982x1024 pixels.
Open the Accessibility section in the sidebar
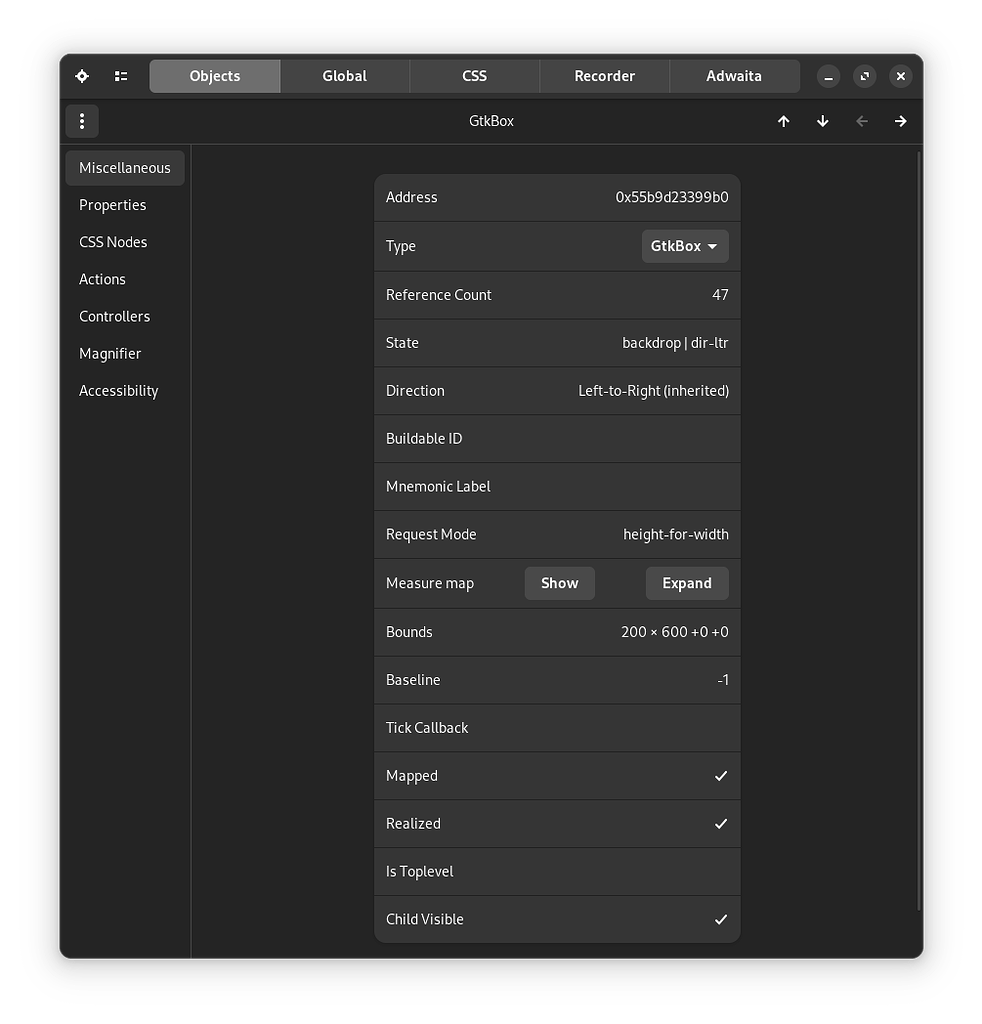[x=118, y=390]
